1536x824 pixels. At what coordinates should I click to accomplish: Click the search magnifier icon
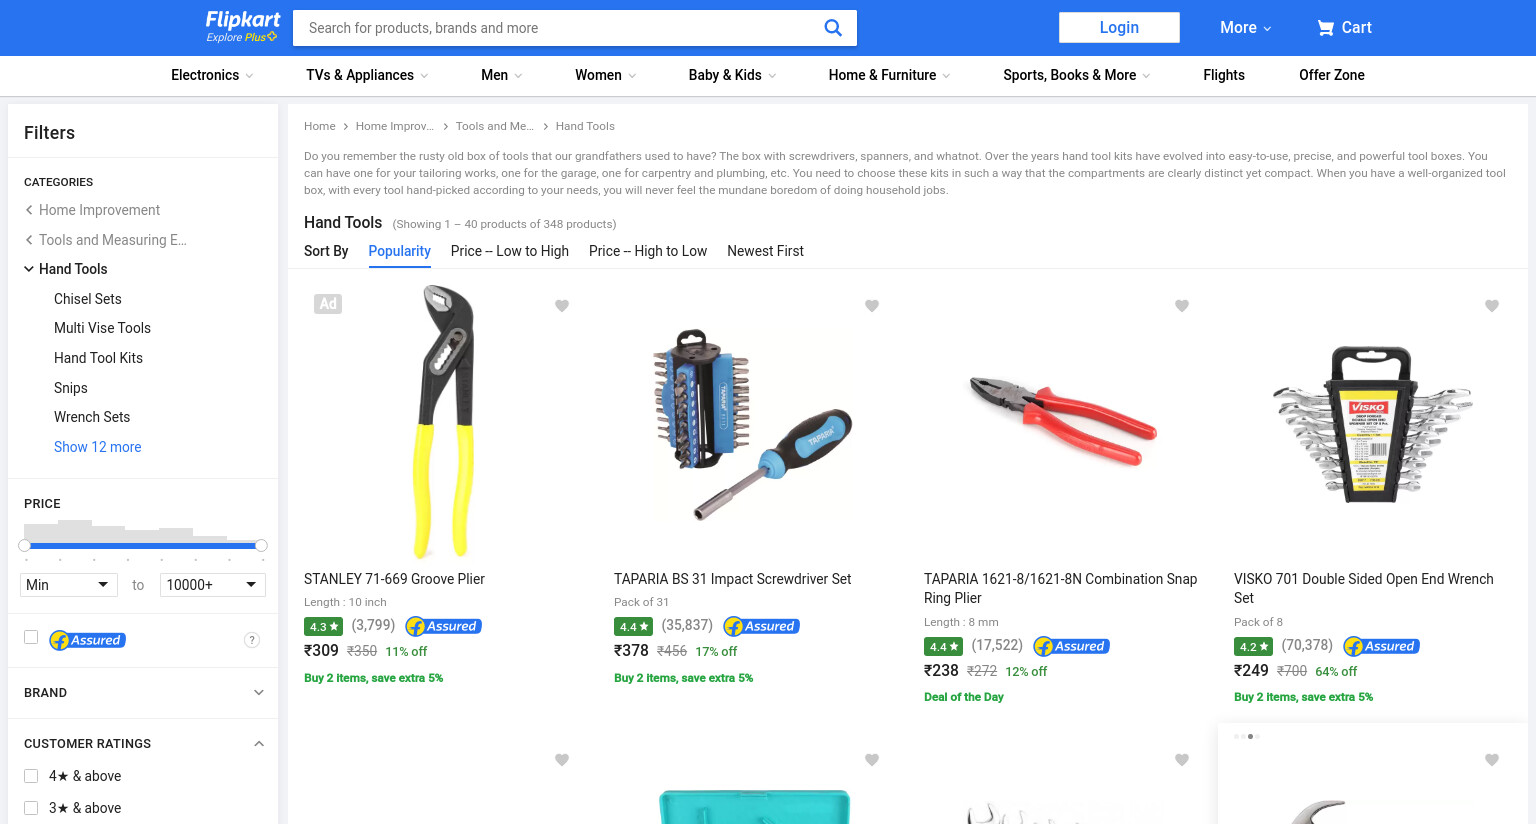[x=832, y=28]
